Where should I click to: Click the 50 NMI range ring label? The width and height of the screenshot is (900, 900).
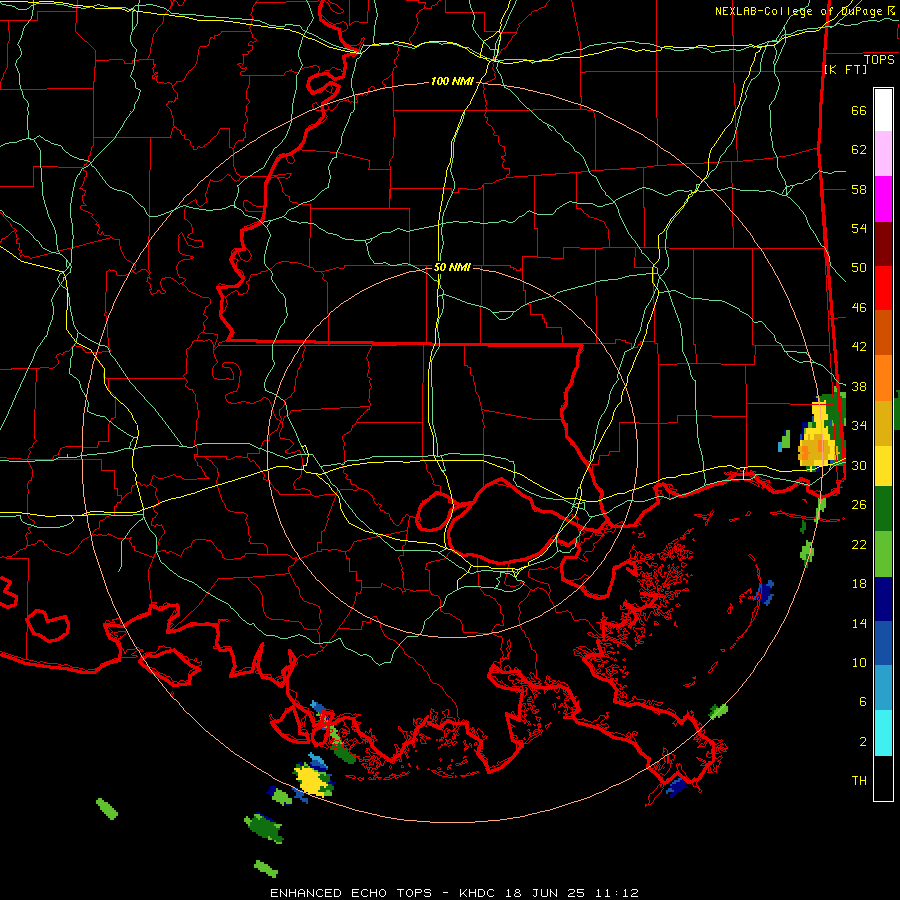click(452, 267)
